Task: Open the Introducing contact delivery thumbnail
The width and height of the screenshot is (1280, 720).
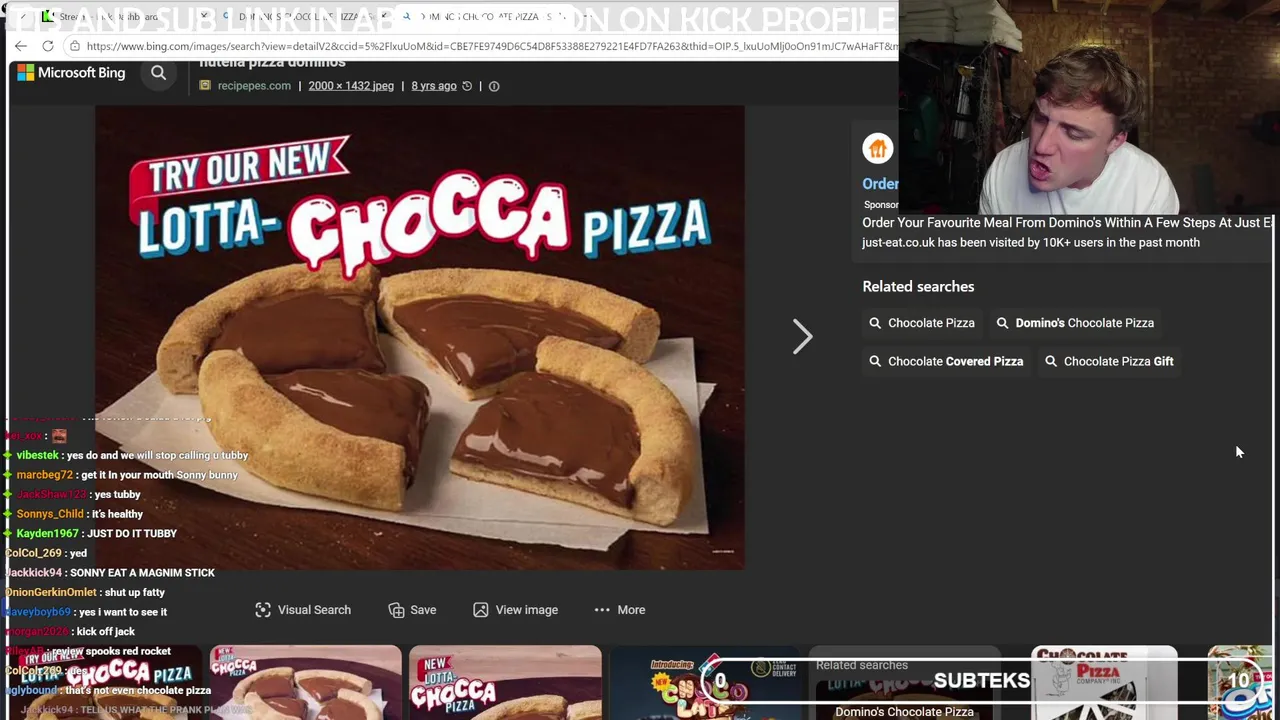Action: click(704, 683)
